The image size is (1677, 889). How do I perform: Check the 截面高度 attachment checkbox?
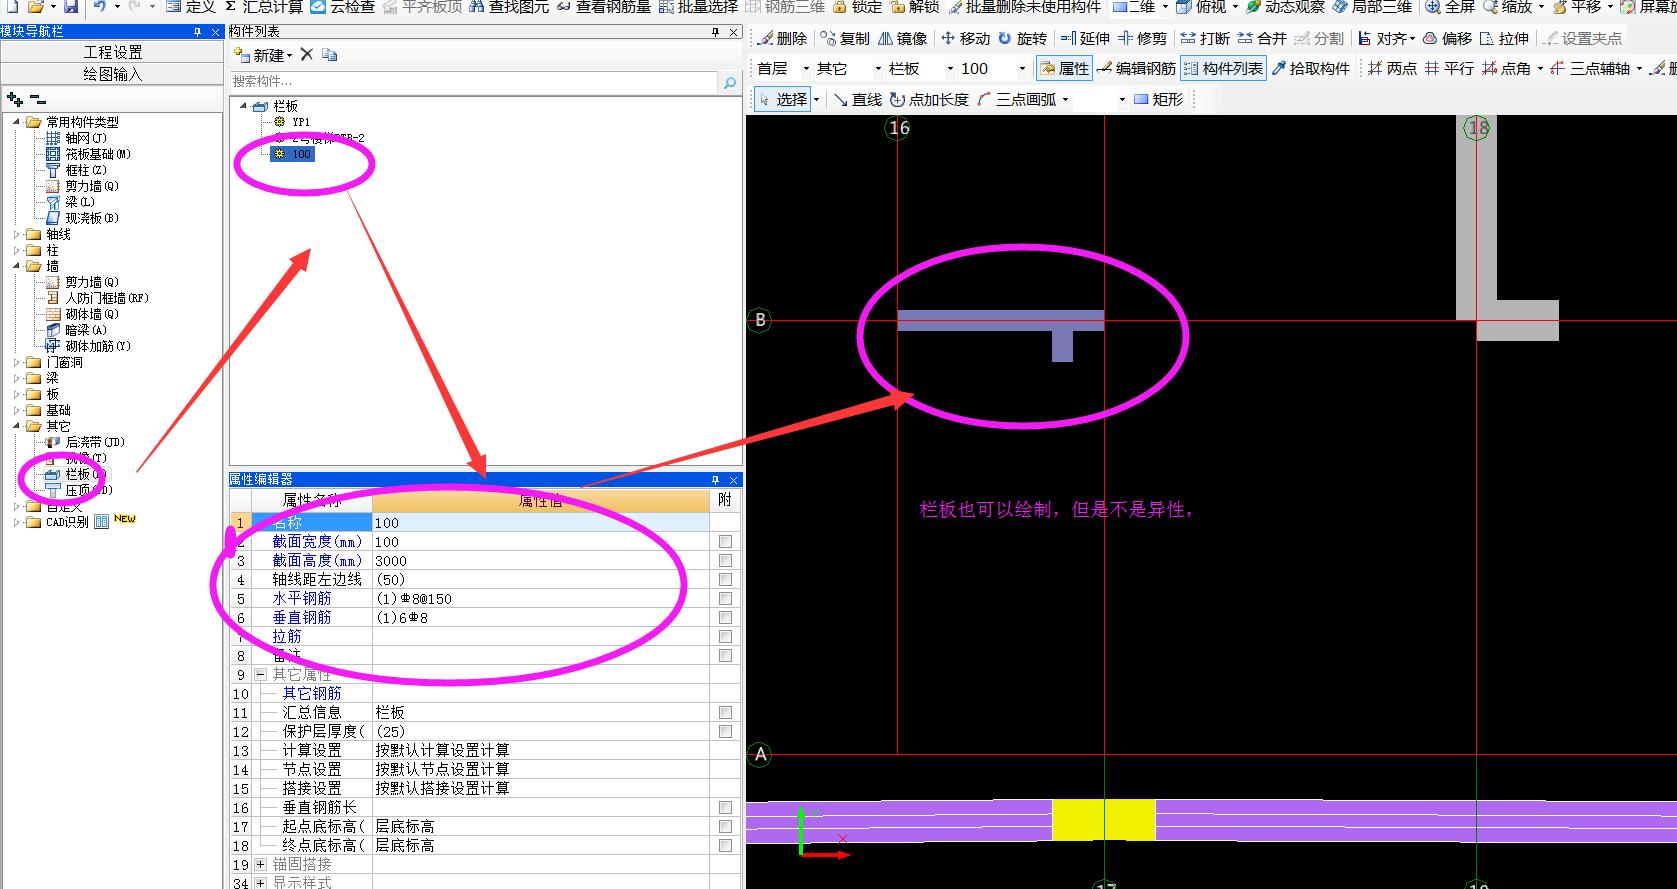725,560
